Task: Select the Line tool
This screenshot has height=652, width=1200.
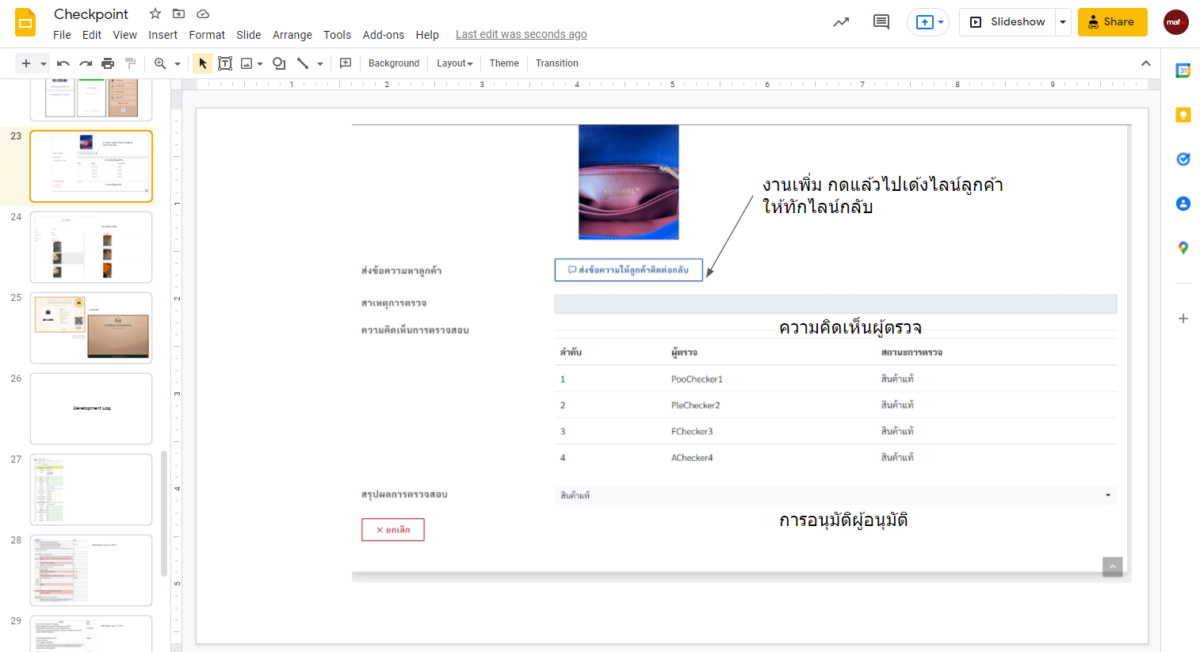Action: click(x=305, y=62)
